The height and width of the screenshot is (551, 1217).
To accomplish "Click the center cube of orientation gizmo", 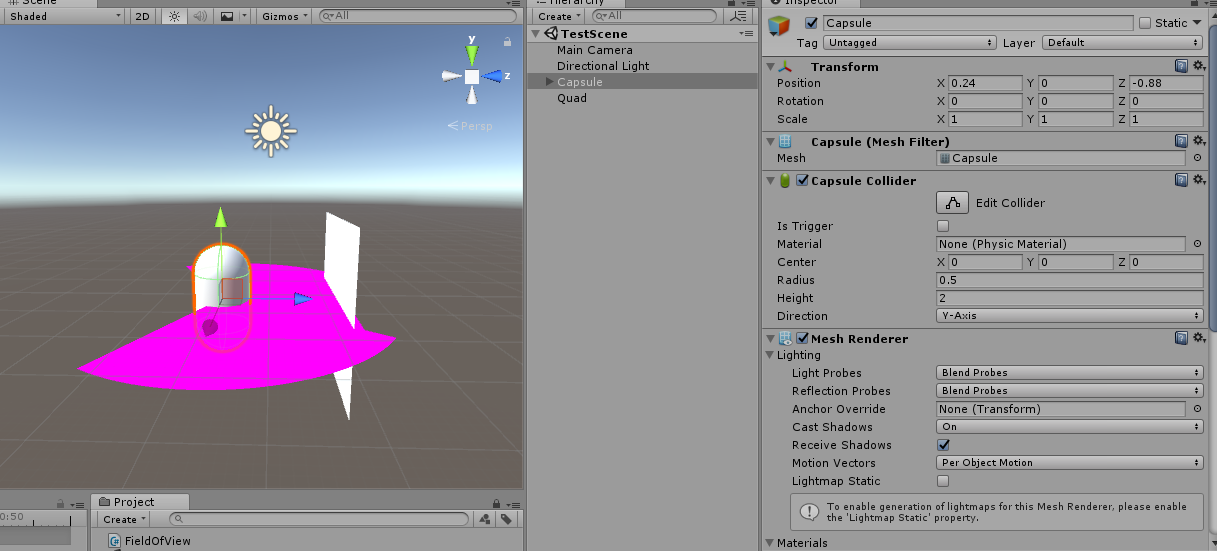I will click(472, 77).
